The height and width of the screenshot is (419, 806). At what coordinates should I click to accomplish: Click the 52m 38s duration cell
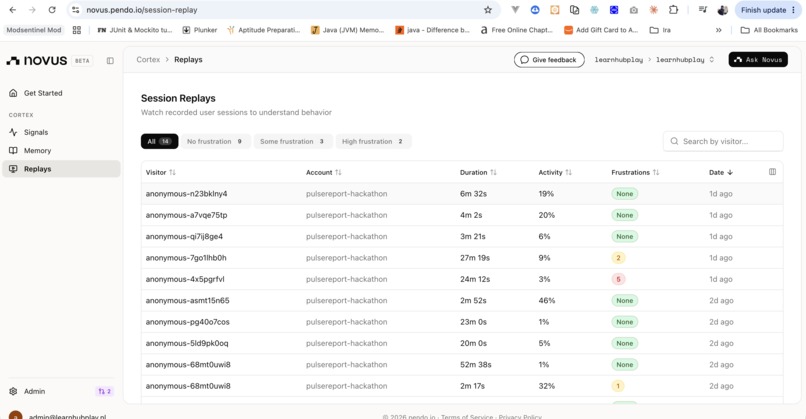[x=475, y=365]
